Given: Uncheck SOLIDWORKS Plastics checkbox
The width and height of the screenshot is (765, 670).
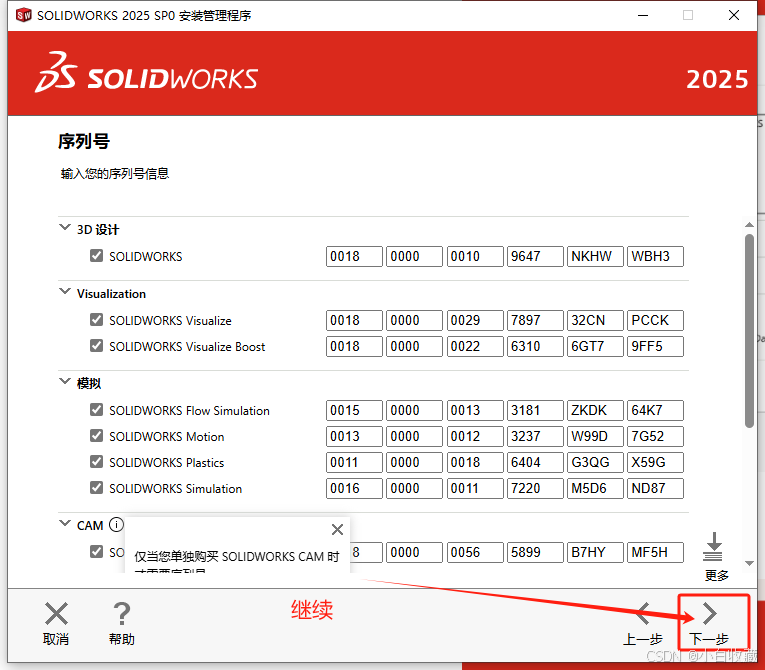Looking at the screenshot, I should (x=97, y=461).
